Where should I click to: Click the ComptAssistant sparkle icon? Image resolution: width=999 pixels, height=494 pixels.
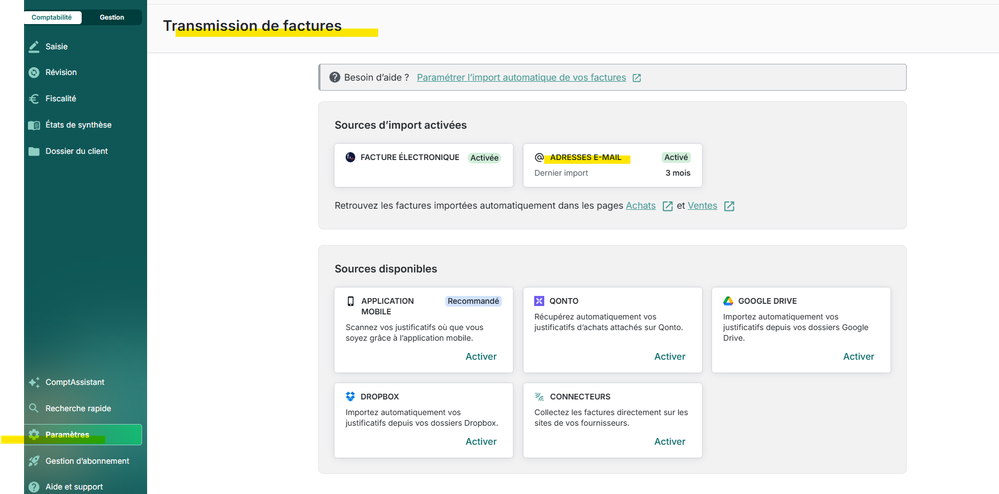[x=34, y=382]
